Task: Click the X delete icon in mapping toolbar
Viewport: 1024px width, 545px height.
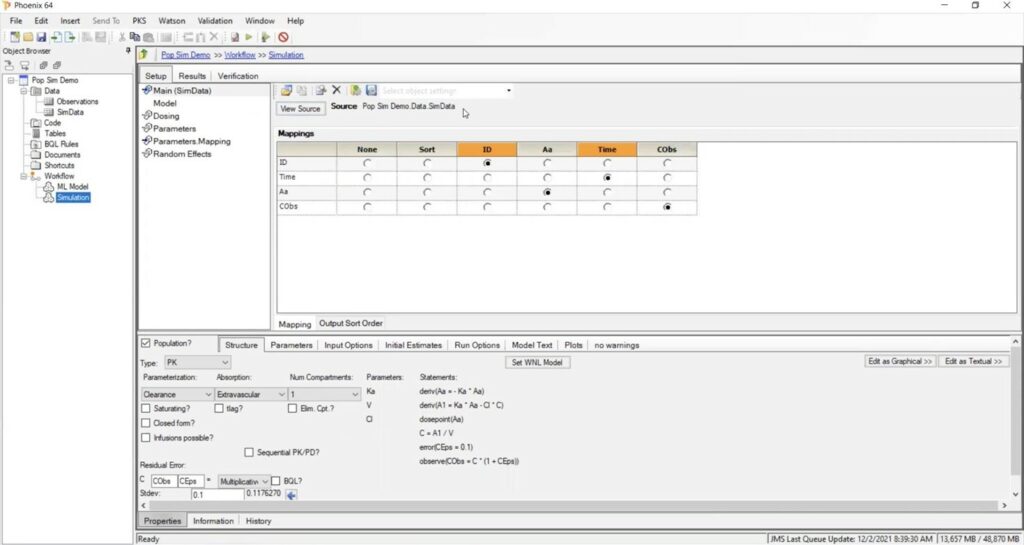Action: [336, 90]
